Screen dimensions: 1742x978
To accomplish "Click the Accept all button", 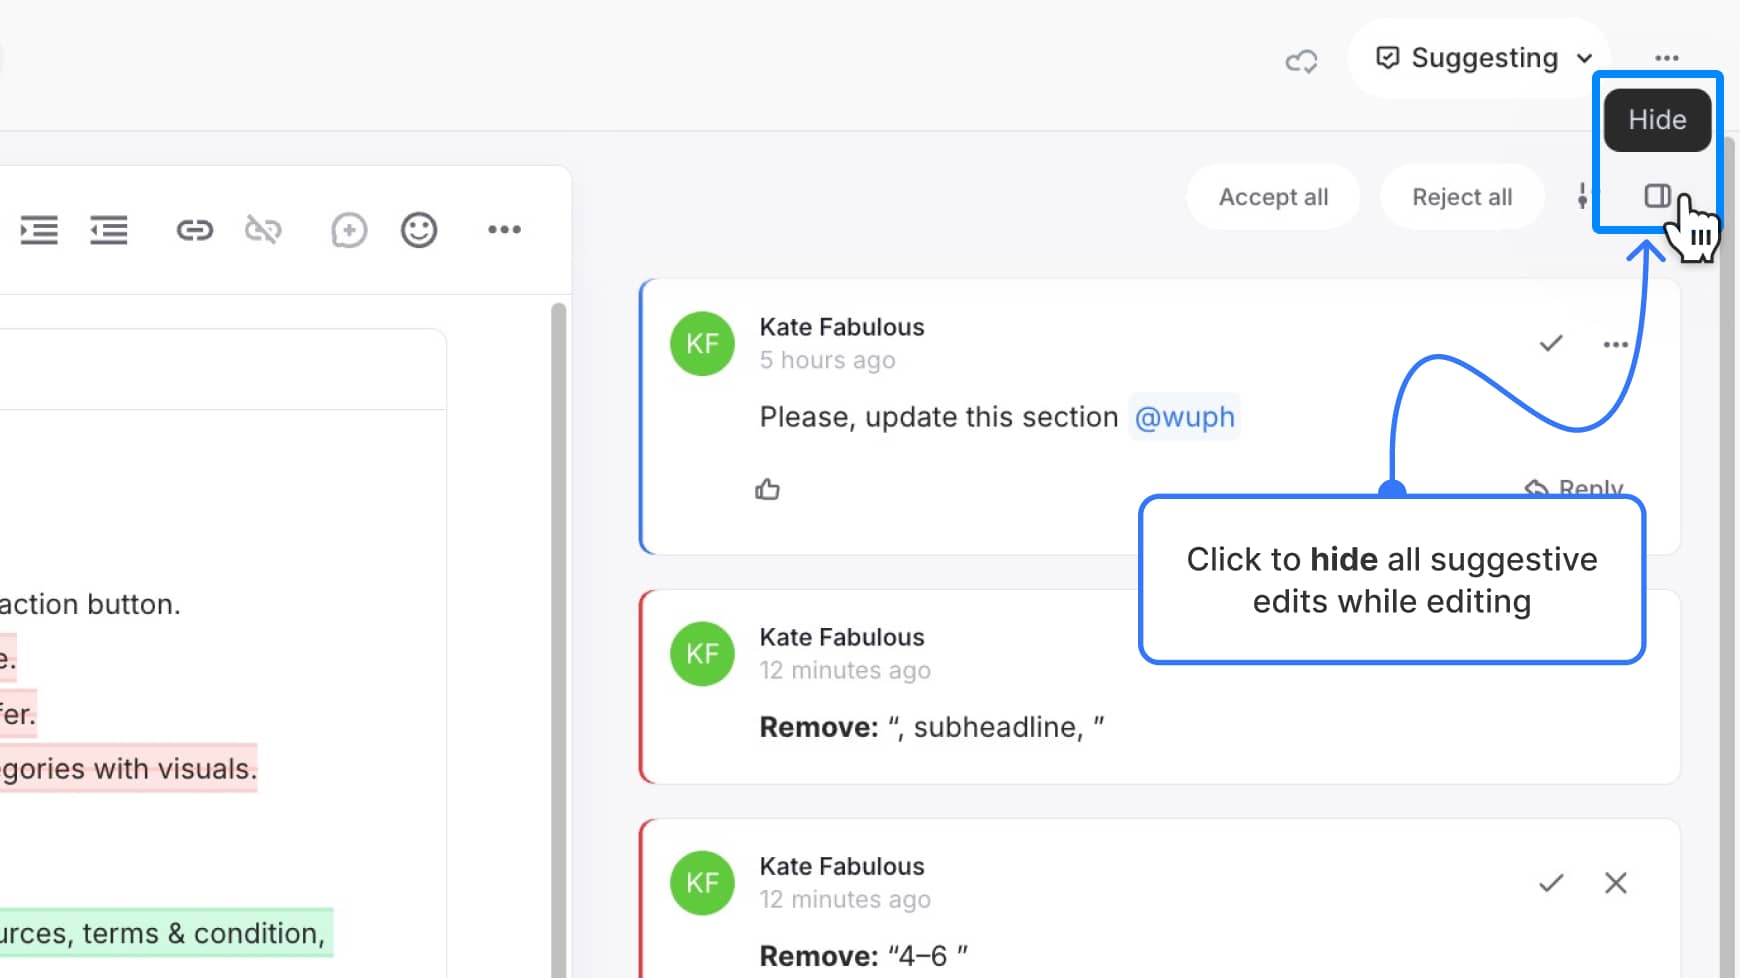I will [x=1273, y=197].
